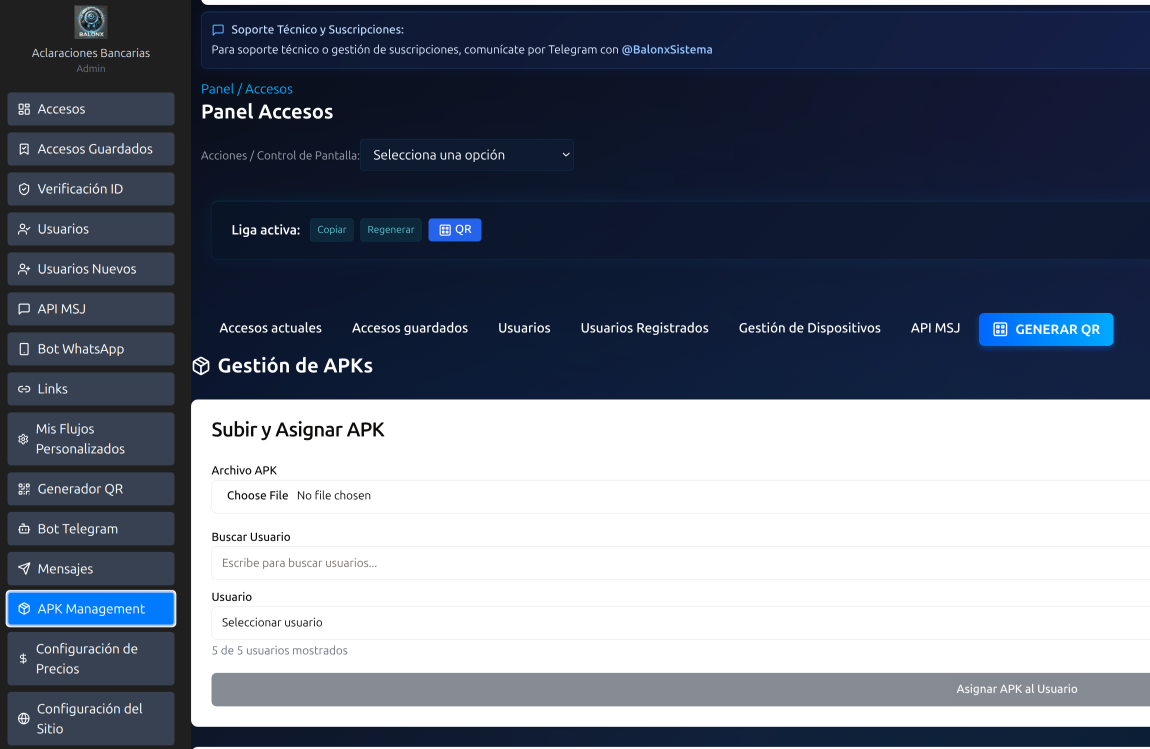
Task: Click Choose File for Archivo APK
Action: pos(257,496)
